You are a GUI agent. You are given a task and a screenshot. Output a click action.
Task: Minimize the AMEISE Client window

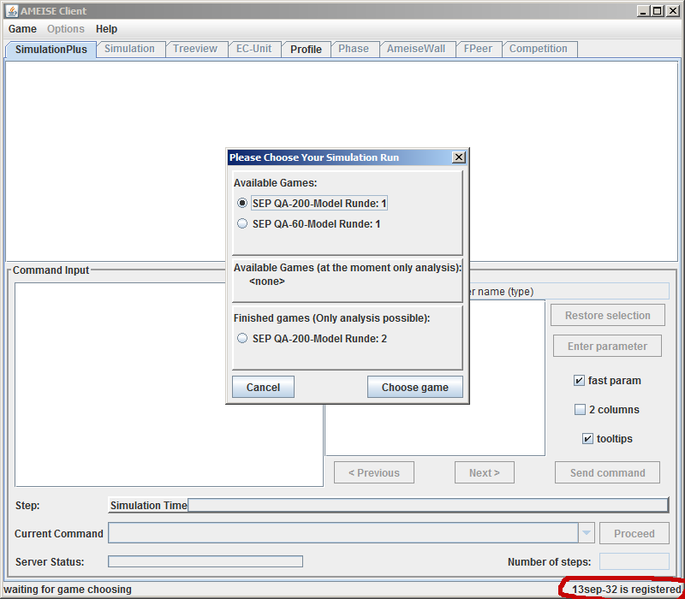(642, 11)
